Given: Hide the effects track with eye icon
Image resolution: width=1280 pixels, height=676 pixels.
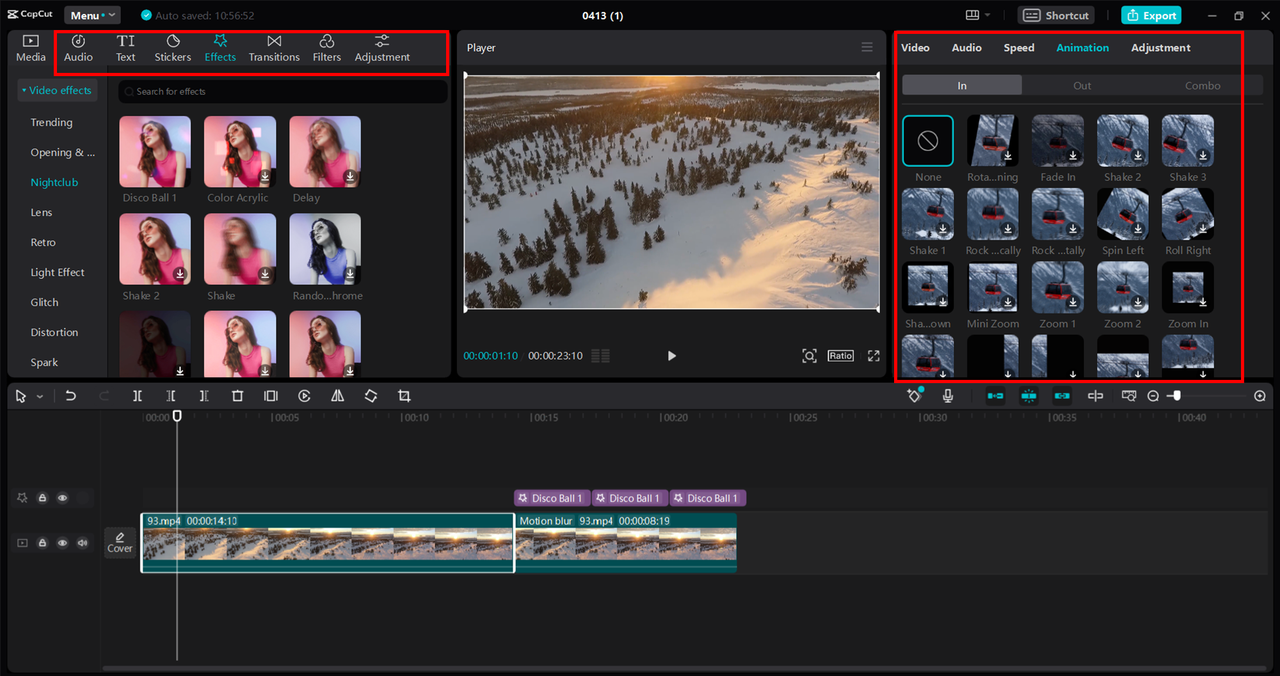Looking at the screenshot, I should click(62, 497).
